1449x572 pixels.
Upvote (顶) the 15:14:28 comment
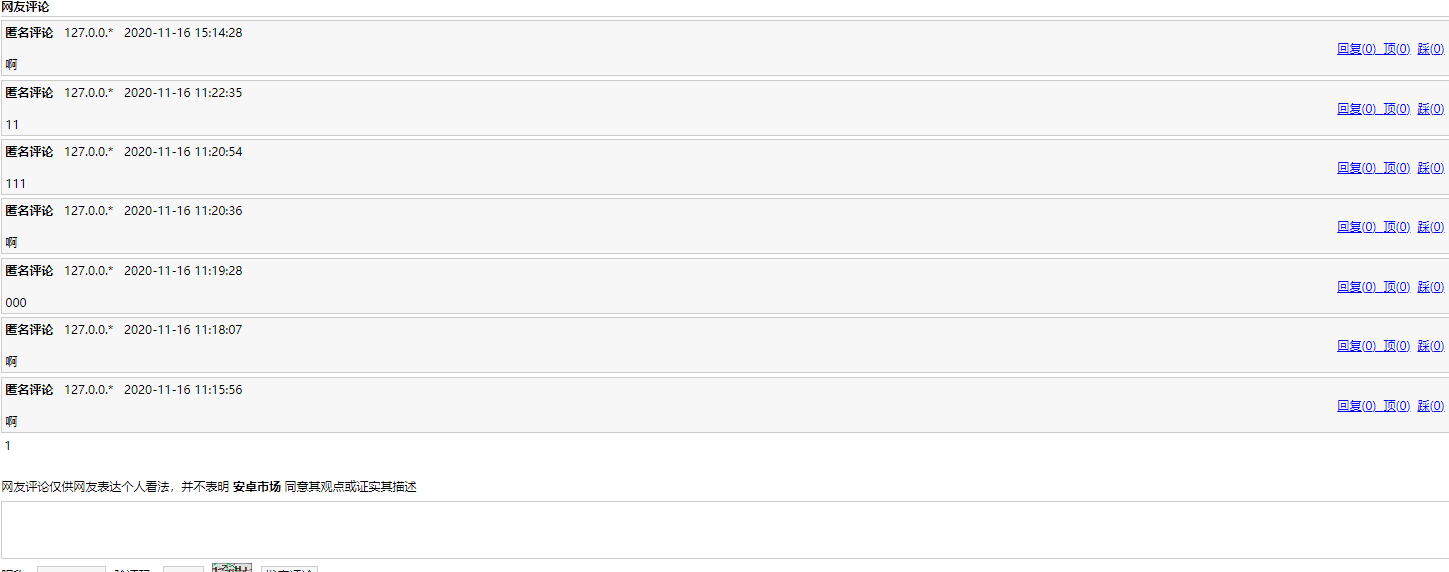(1396, 49)
